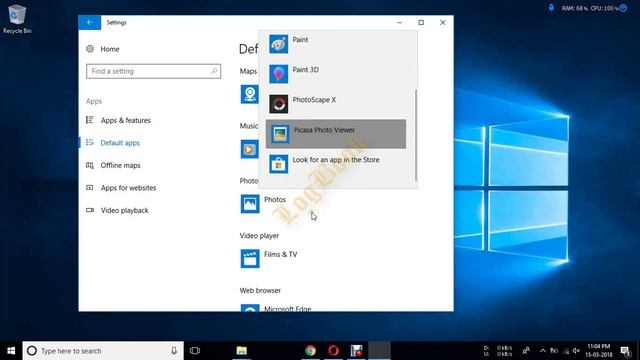Click Look for an app in the Store
The height and width of the screenshot is (360, 640).
coord(336,164)
